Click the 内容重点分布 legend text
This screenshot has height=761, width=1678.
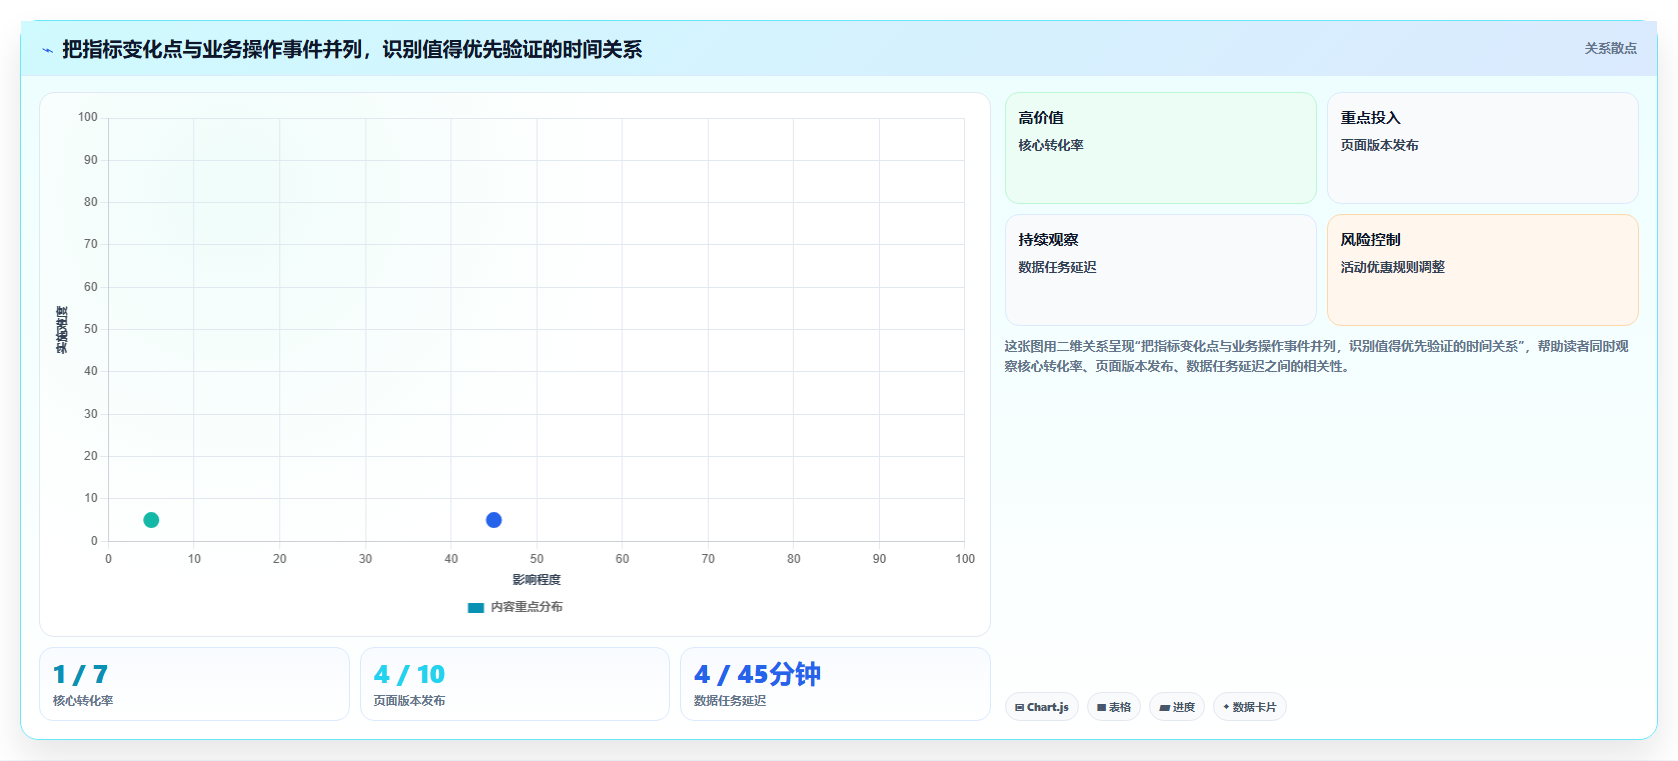pos(527,607)
